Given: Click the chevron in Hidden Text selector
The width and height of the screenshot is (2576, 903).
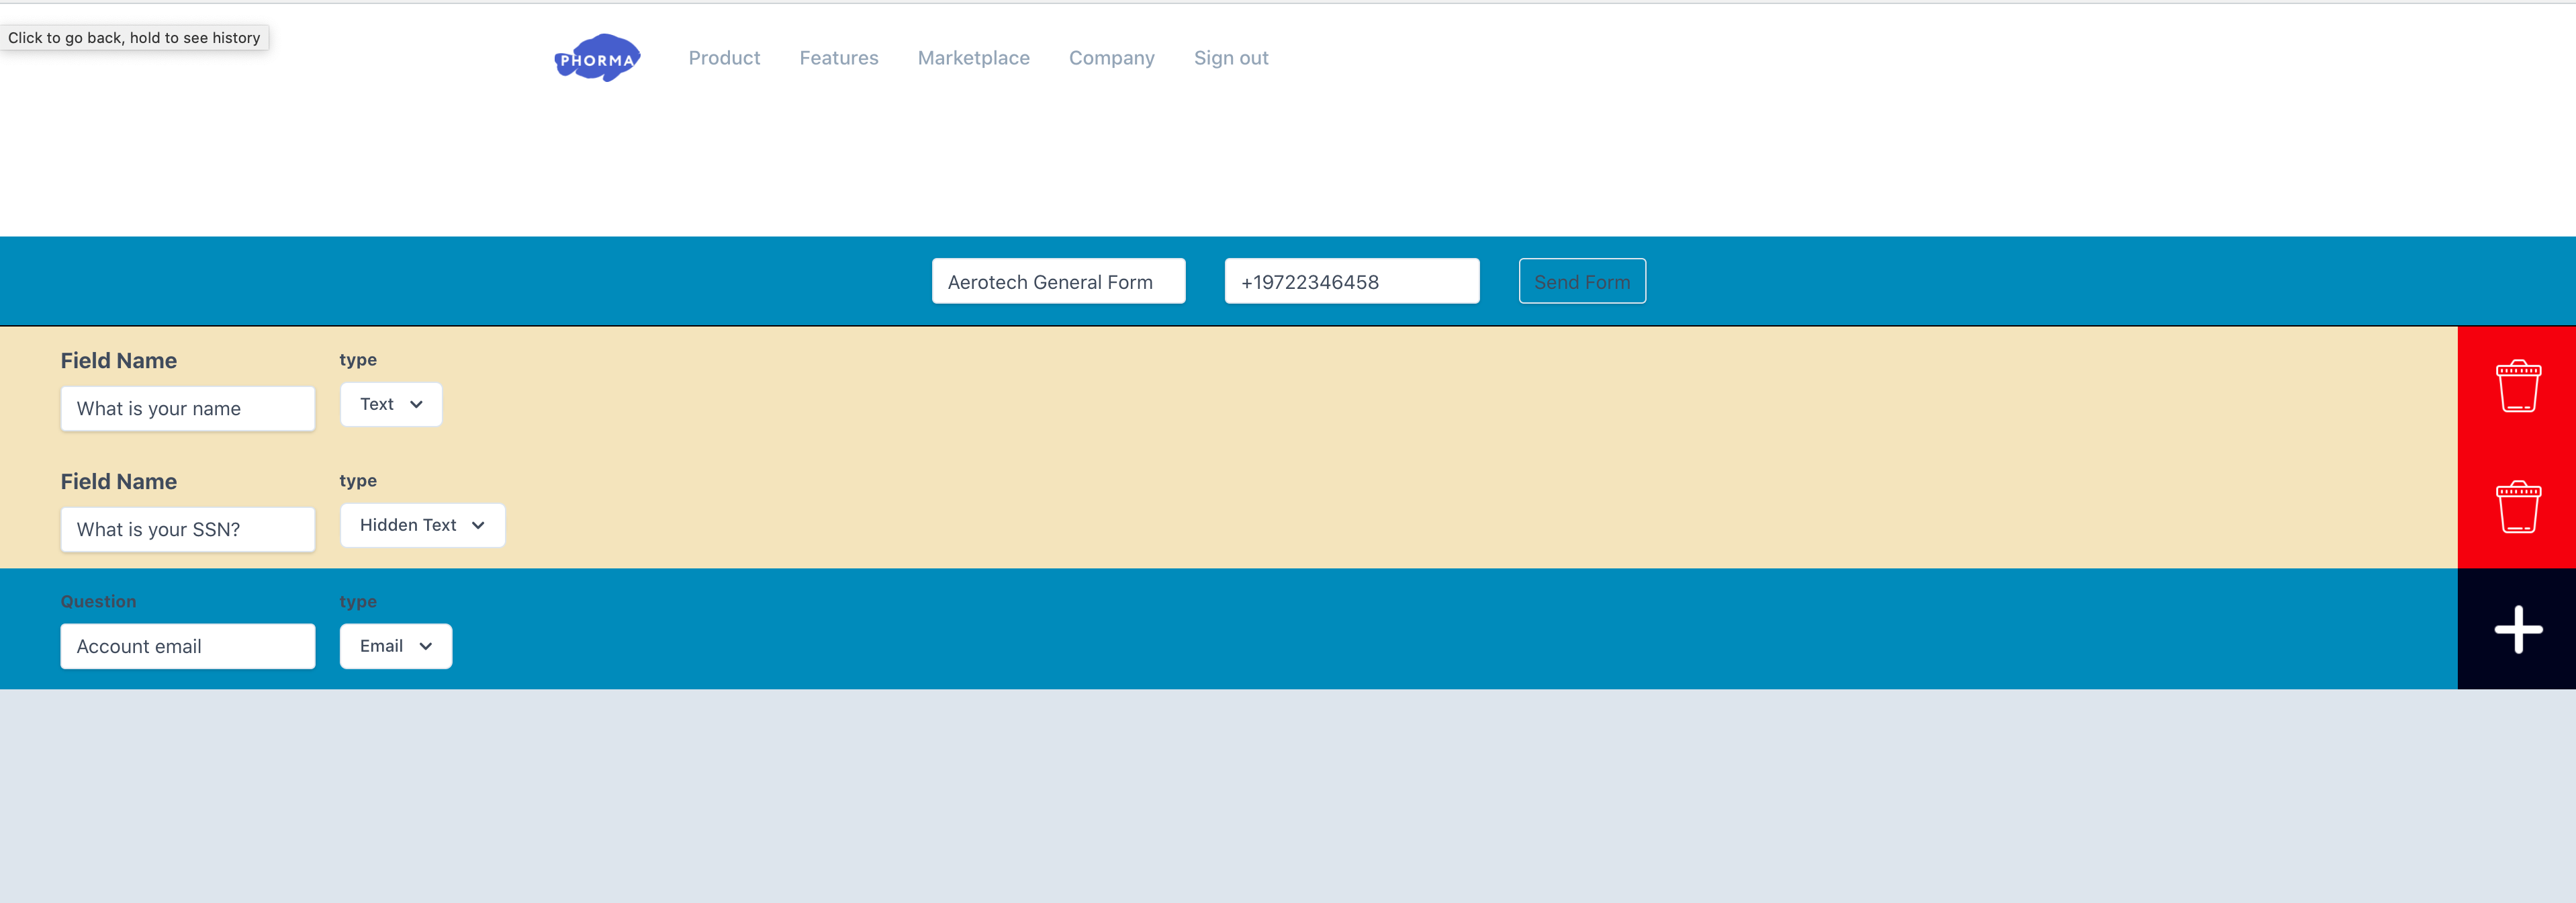Looking at the screenshot, I should pos(478,525).
